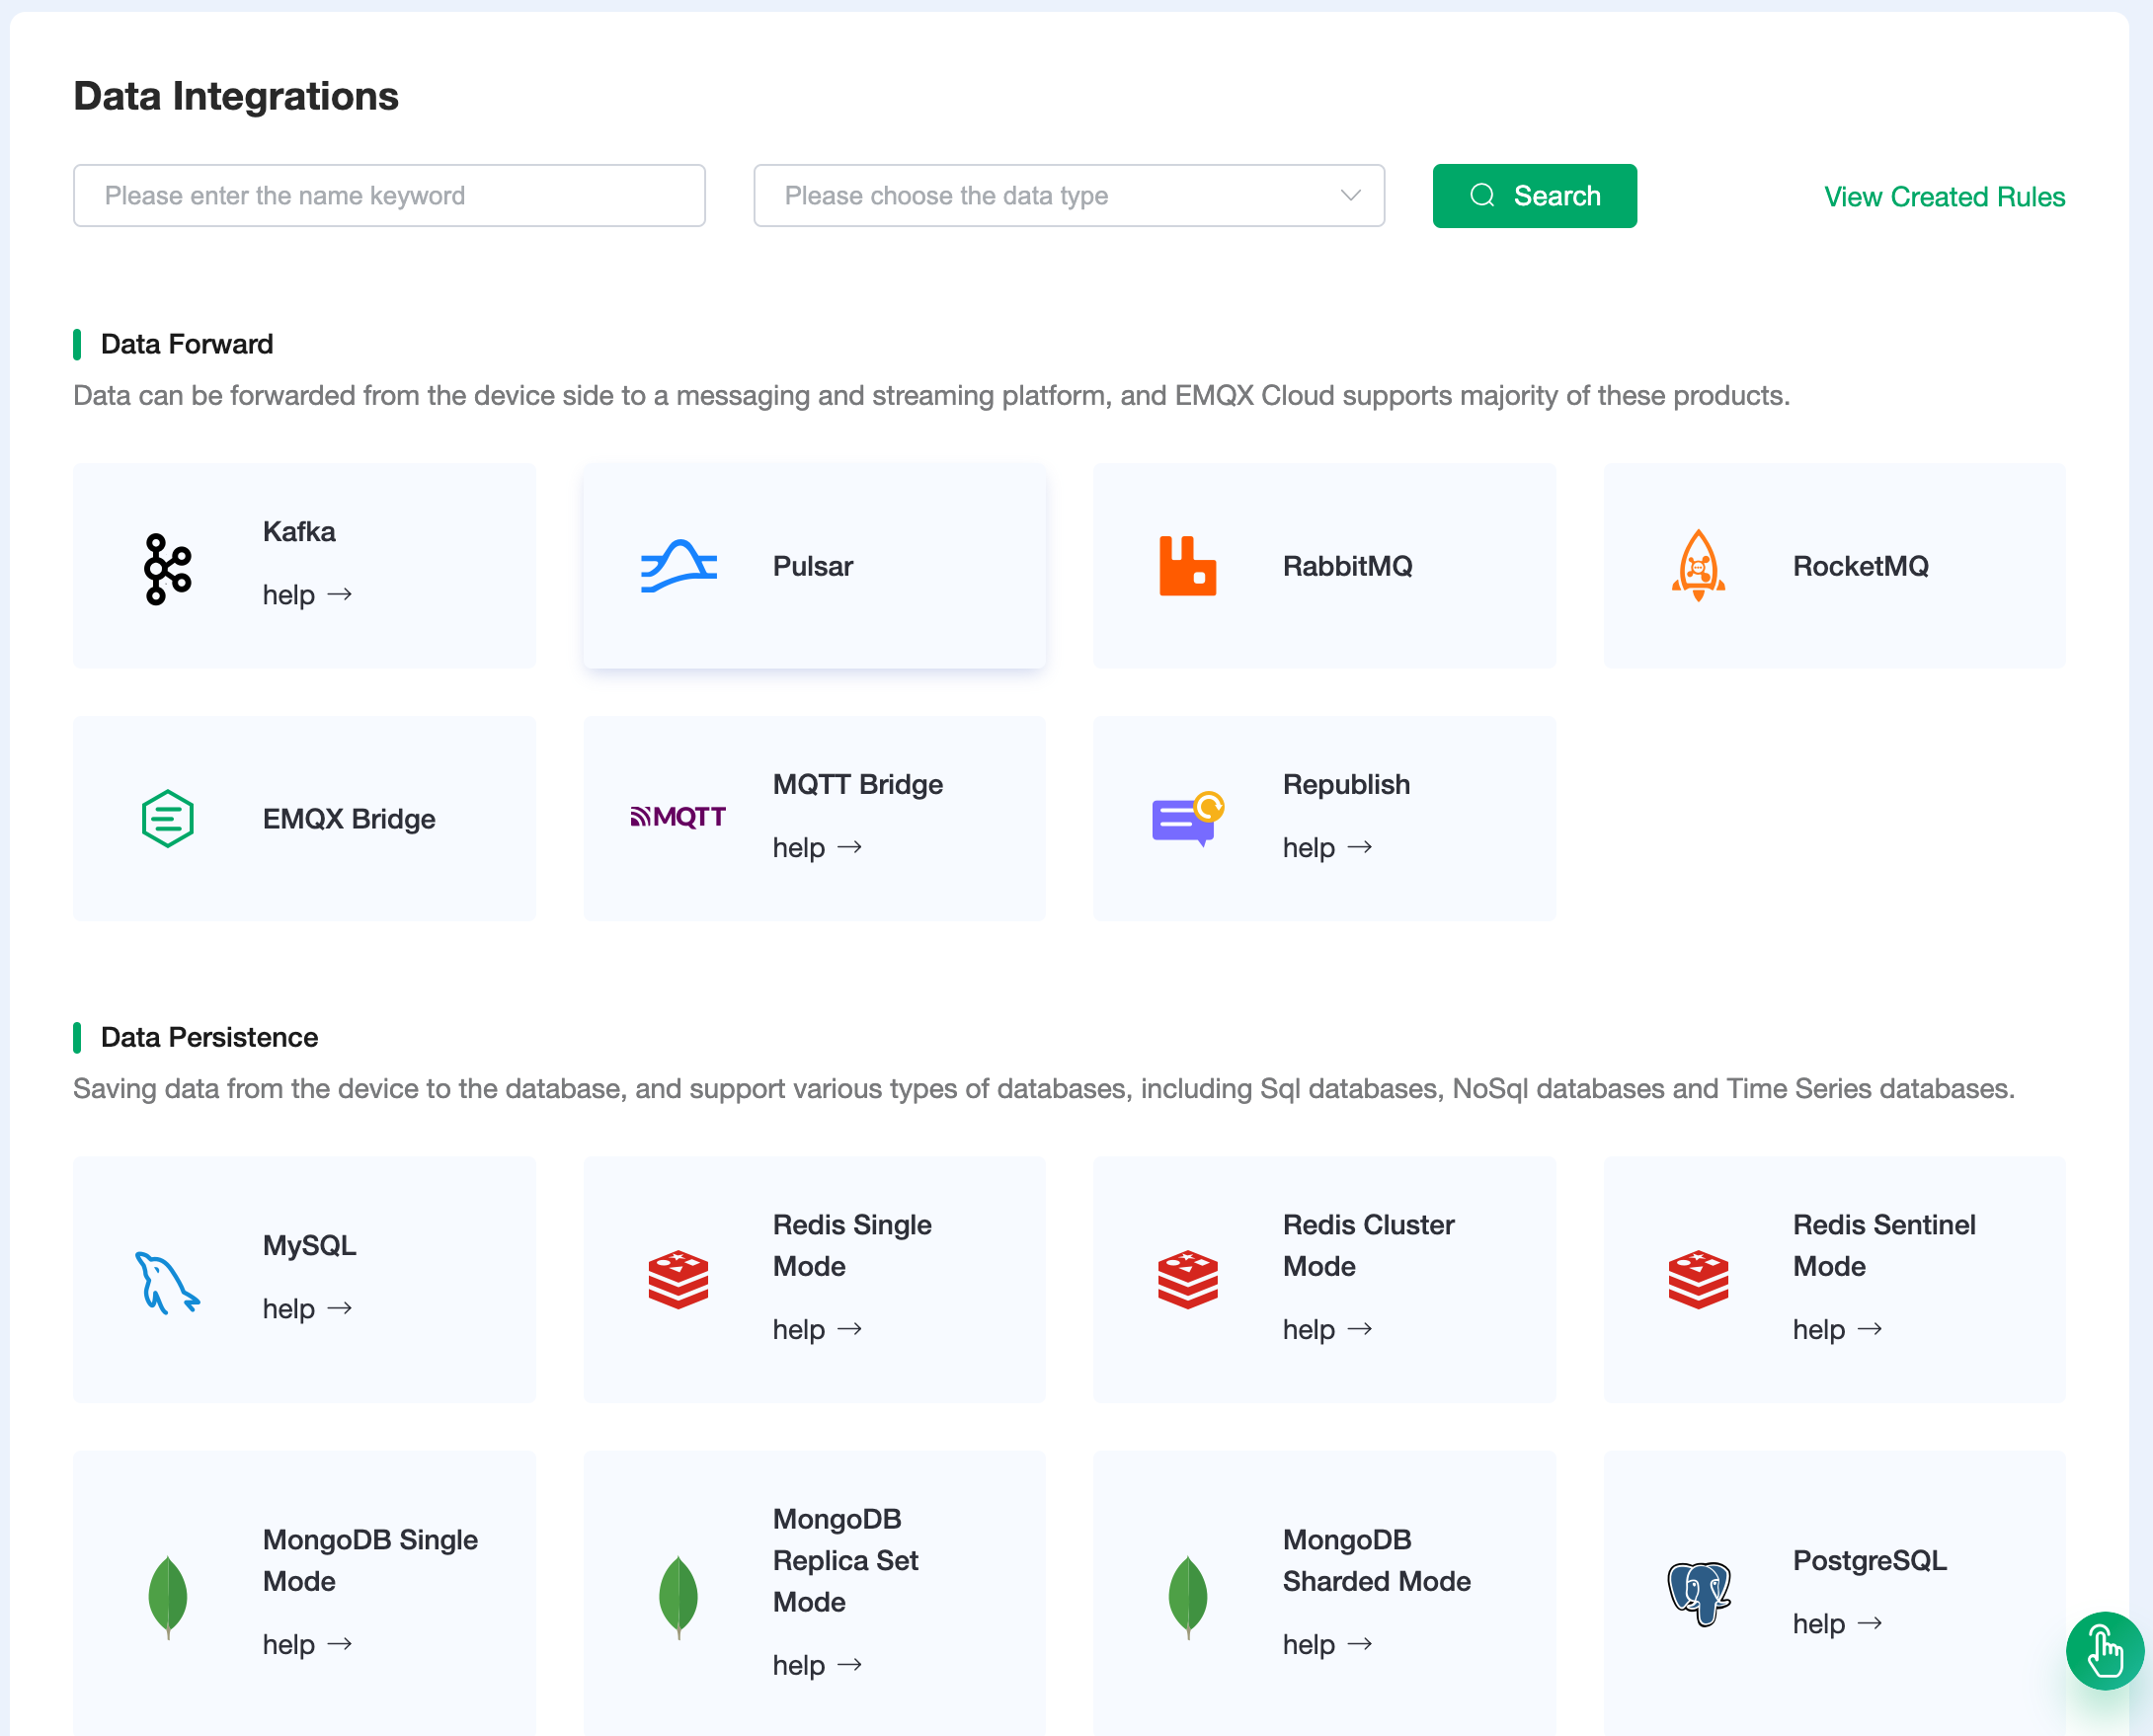
Task: Open MongoDB Replica Set Mode help link
Action: 817,1666
